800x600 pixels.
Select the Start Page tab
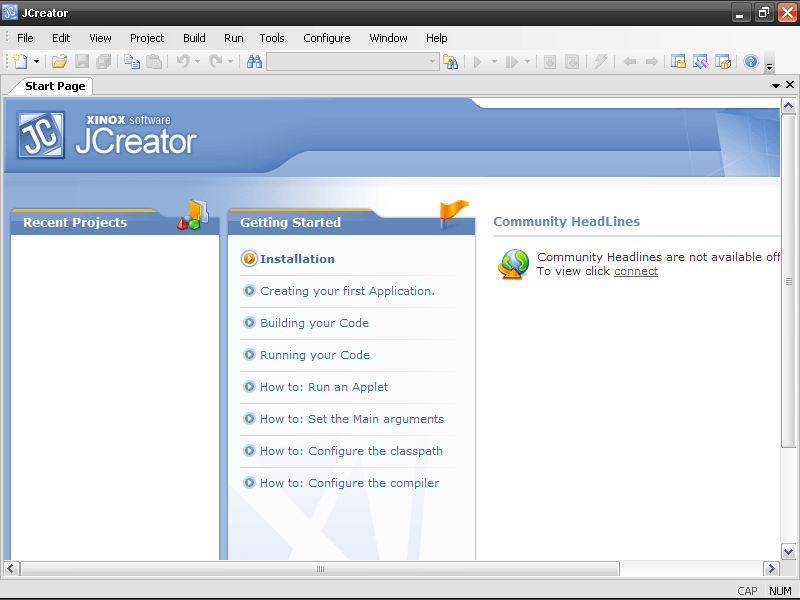55,86
